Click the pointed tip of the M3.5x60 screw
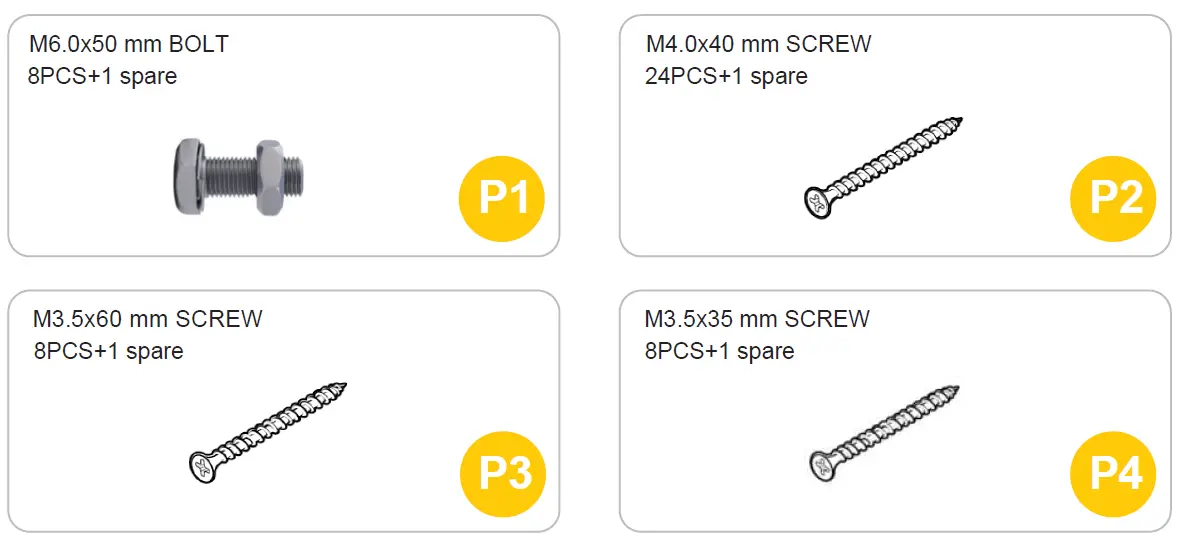The height and width of the screenshot is (536, 1180). click(x=342, y=386)
